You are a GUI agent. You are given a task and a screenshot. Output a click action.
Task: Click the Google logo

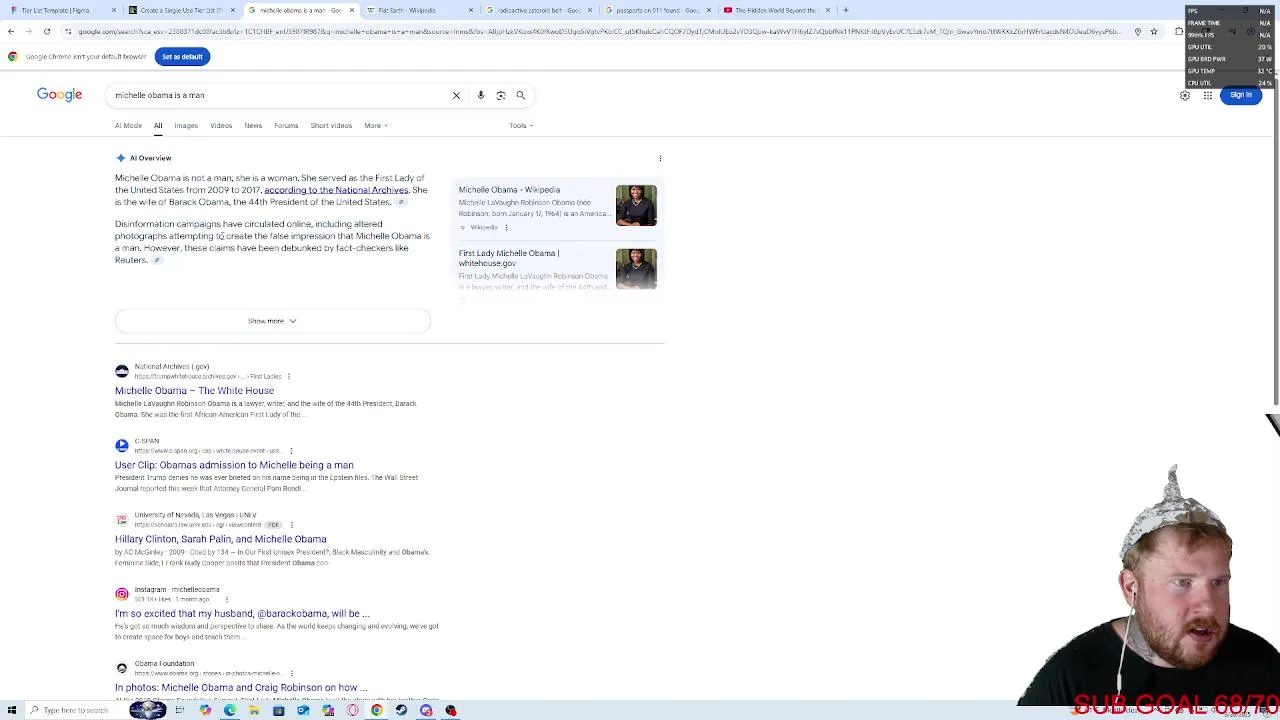click(60, 94)
